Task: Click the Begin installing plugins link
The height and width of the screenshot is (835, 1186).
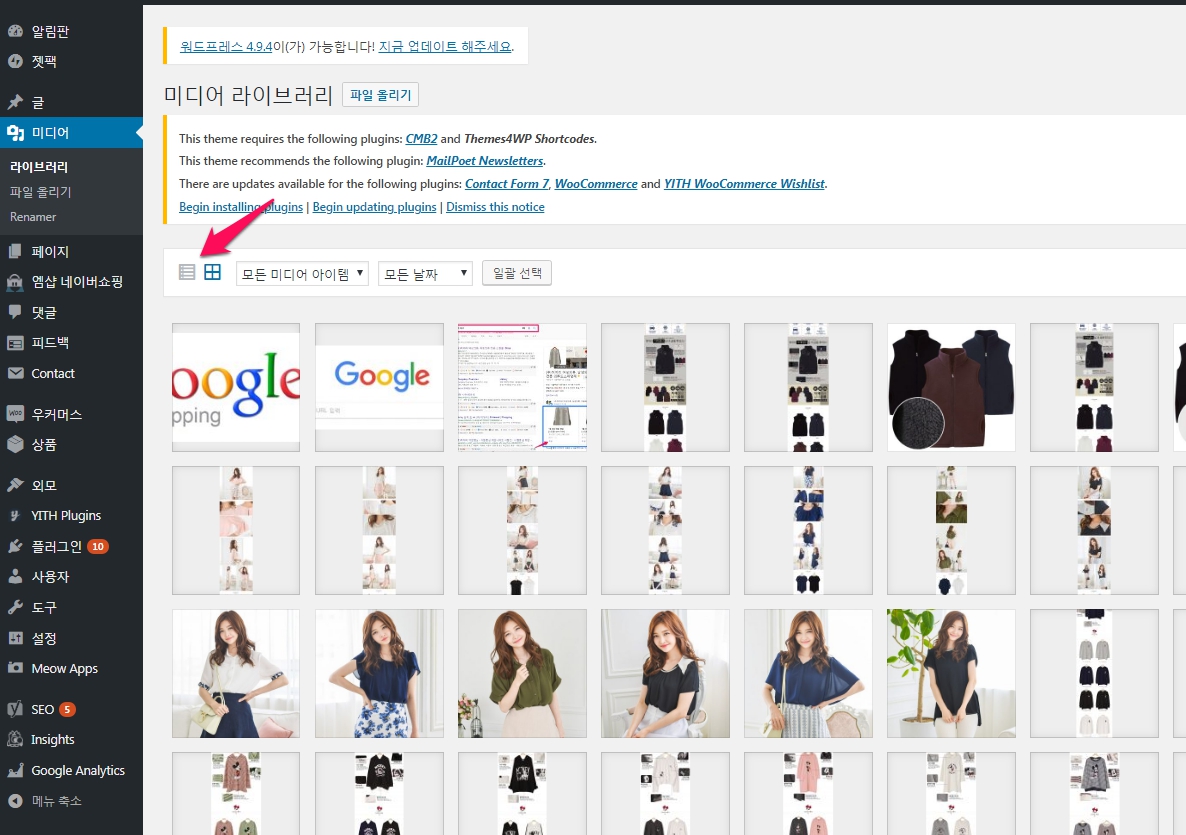Action: click(x=240, y=207)
